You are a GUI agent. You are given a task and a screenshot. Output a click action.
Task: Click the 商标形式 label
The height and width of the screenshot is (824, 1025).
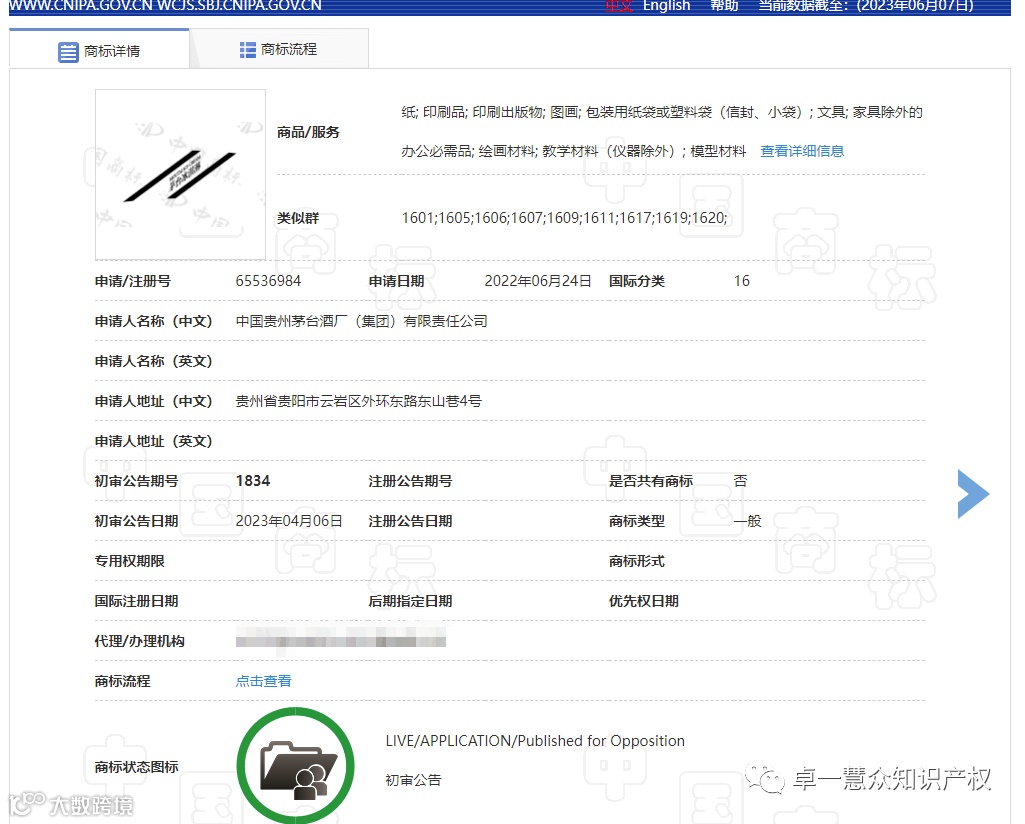pyautogui.click(x=637, y=561)
